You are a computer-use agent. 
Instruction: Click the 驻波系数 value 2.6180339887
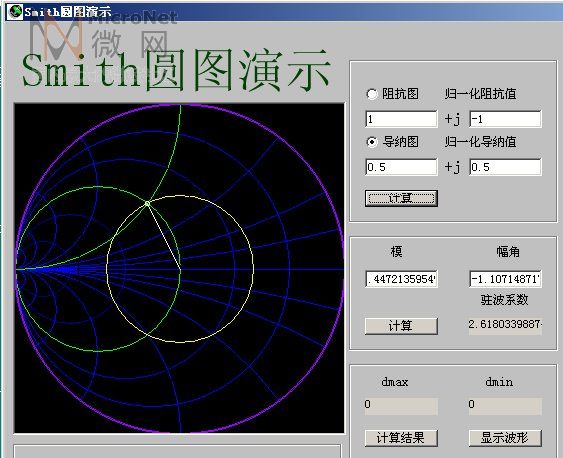coord(505,325)
